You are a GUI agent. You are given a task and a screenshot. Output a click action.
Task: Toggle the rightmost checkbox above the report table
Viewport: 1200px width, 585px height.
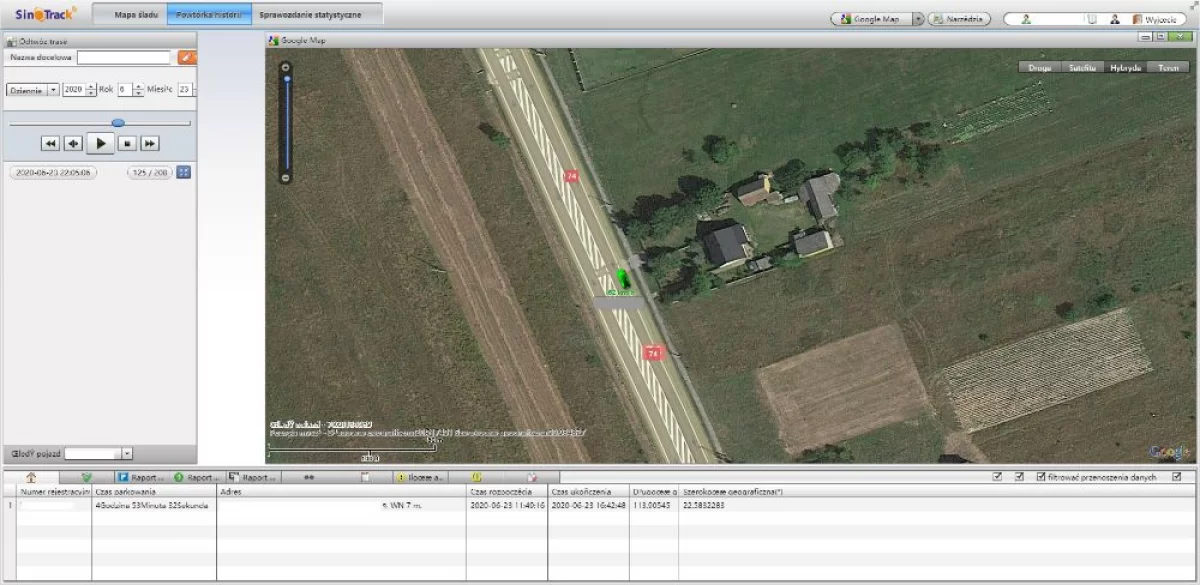coord(1177,477)
